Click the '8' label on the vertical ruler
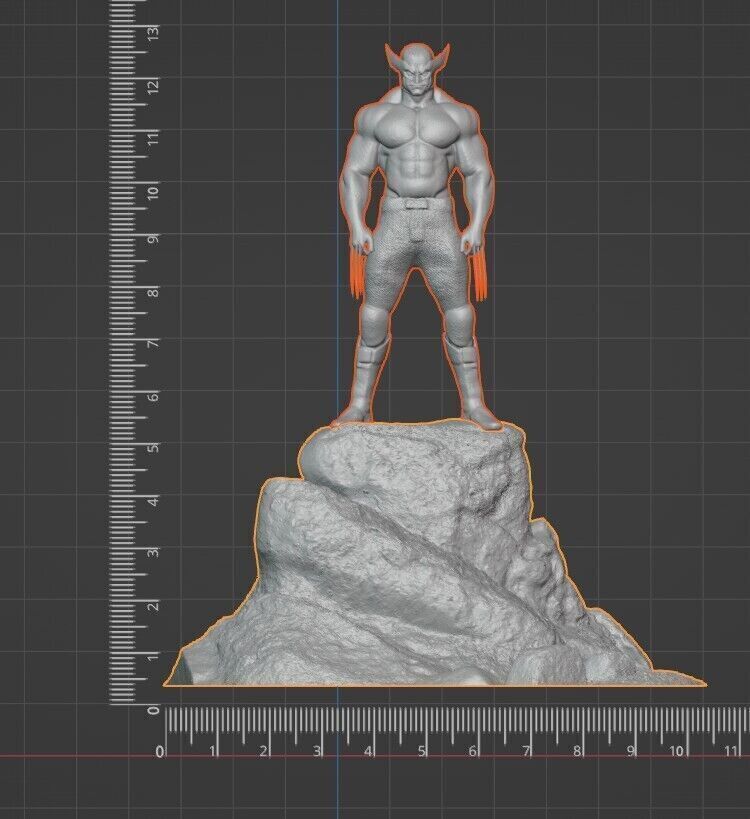 coord(153,291)
